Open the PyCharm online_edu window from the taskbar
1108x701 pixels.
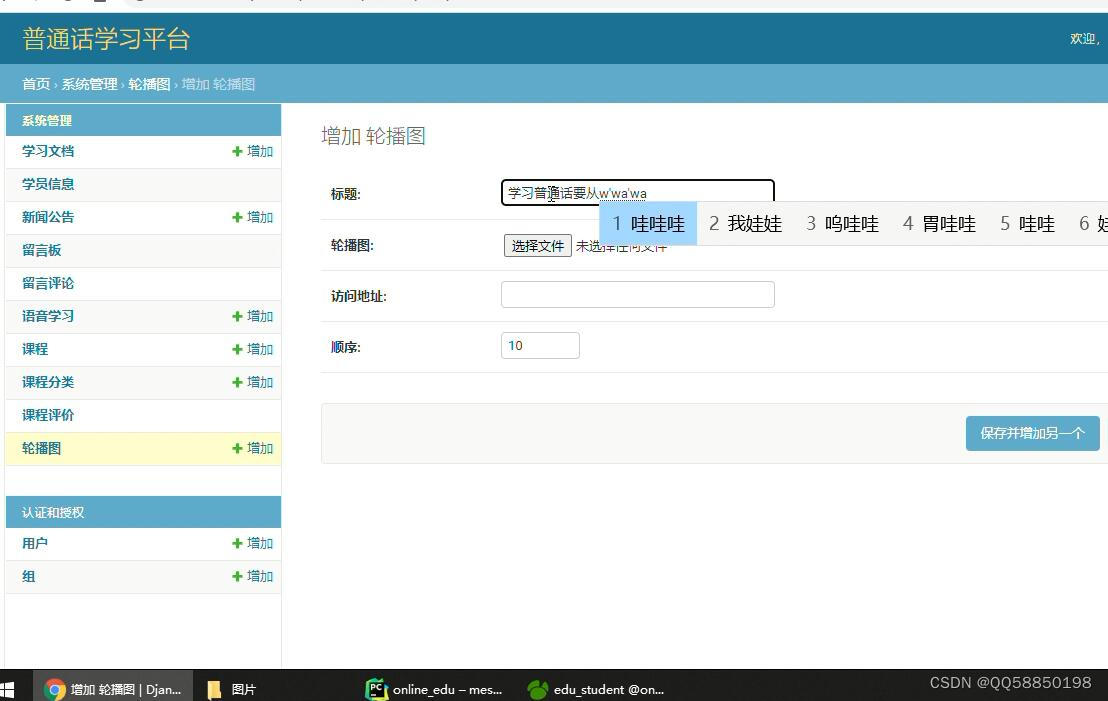coord(435,689)
